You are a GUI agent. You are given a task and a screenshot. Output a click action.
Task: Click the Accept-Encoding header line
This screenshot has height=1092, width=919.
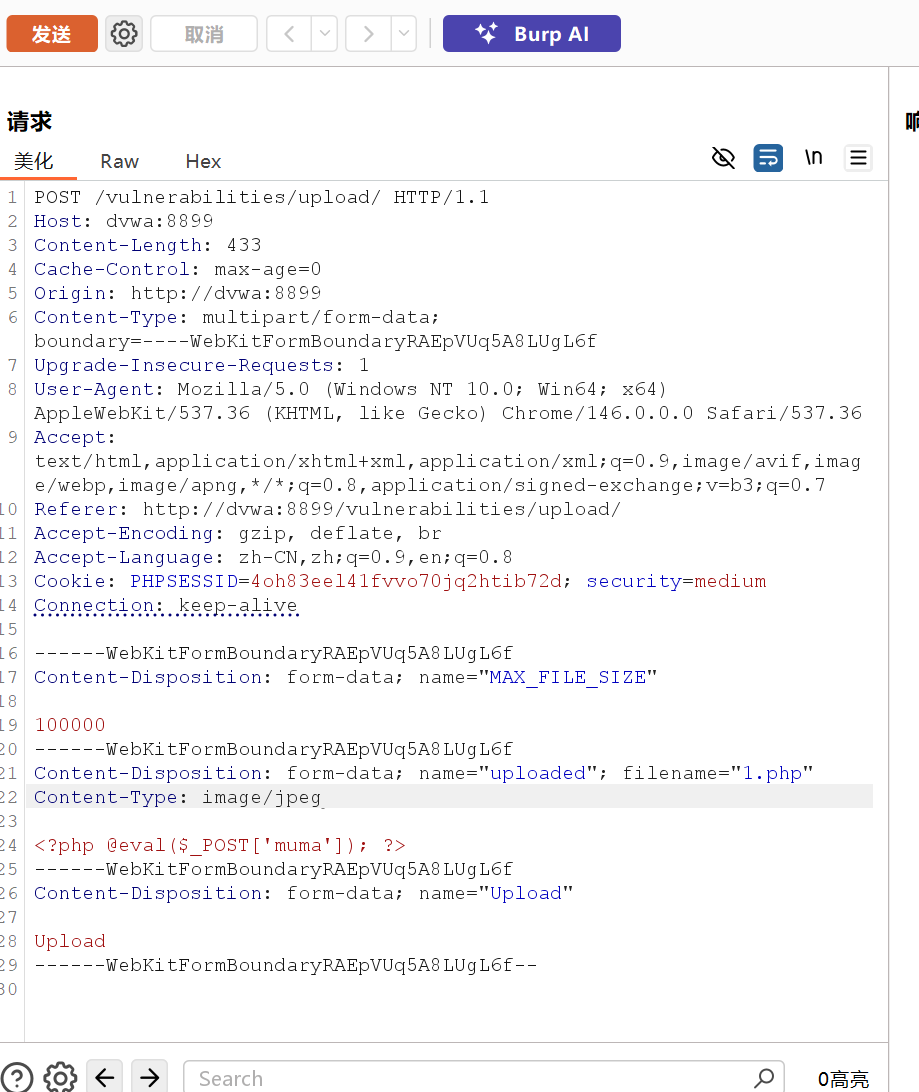tap(237, 533)
